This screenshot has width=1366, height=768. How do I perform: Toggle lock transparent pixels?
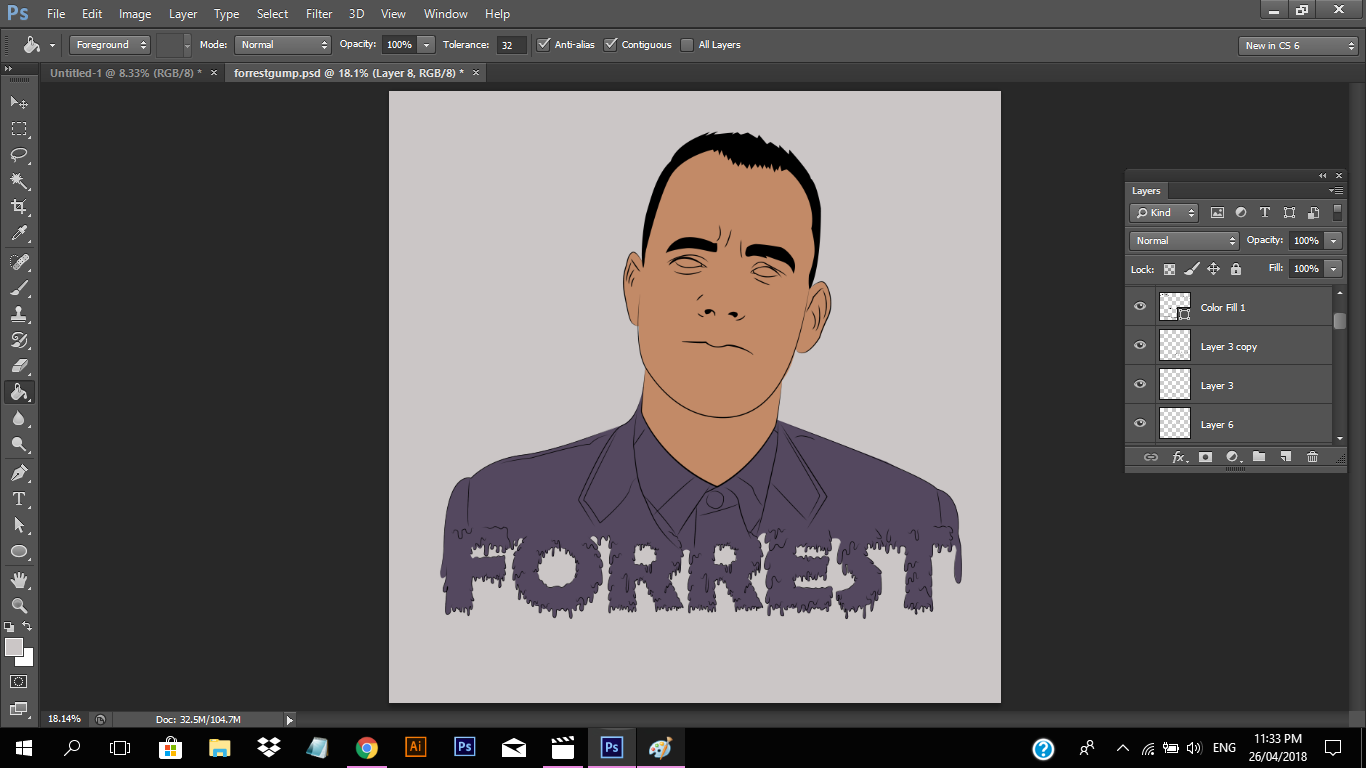click(1168, 269)
